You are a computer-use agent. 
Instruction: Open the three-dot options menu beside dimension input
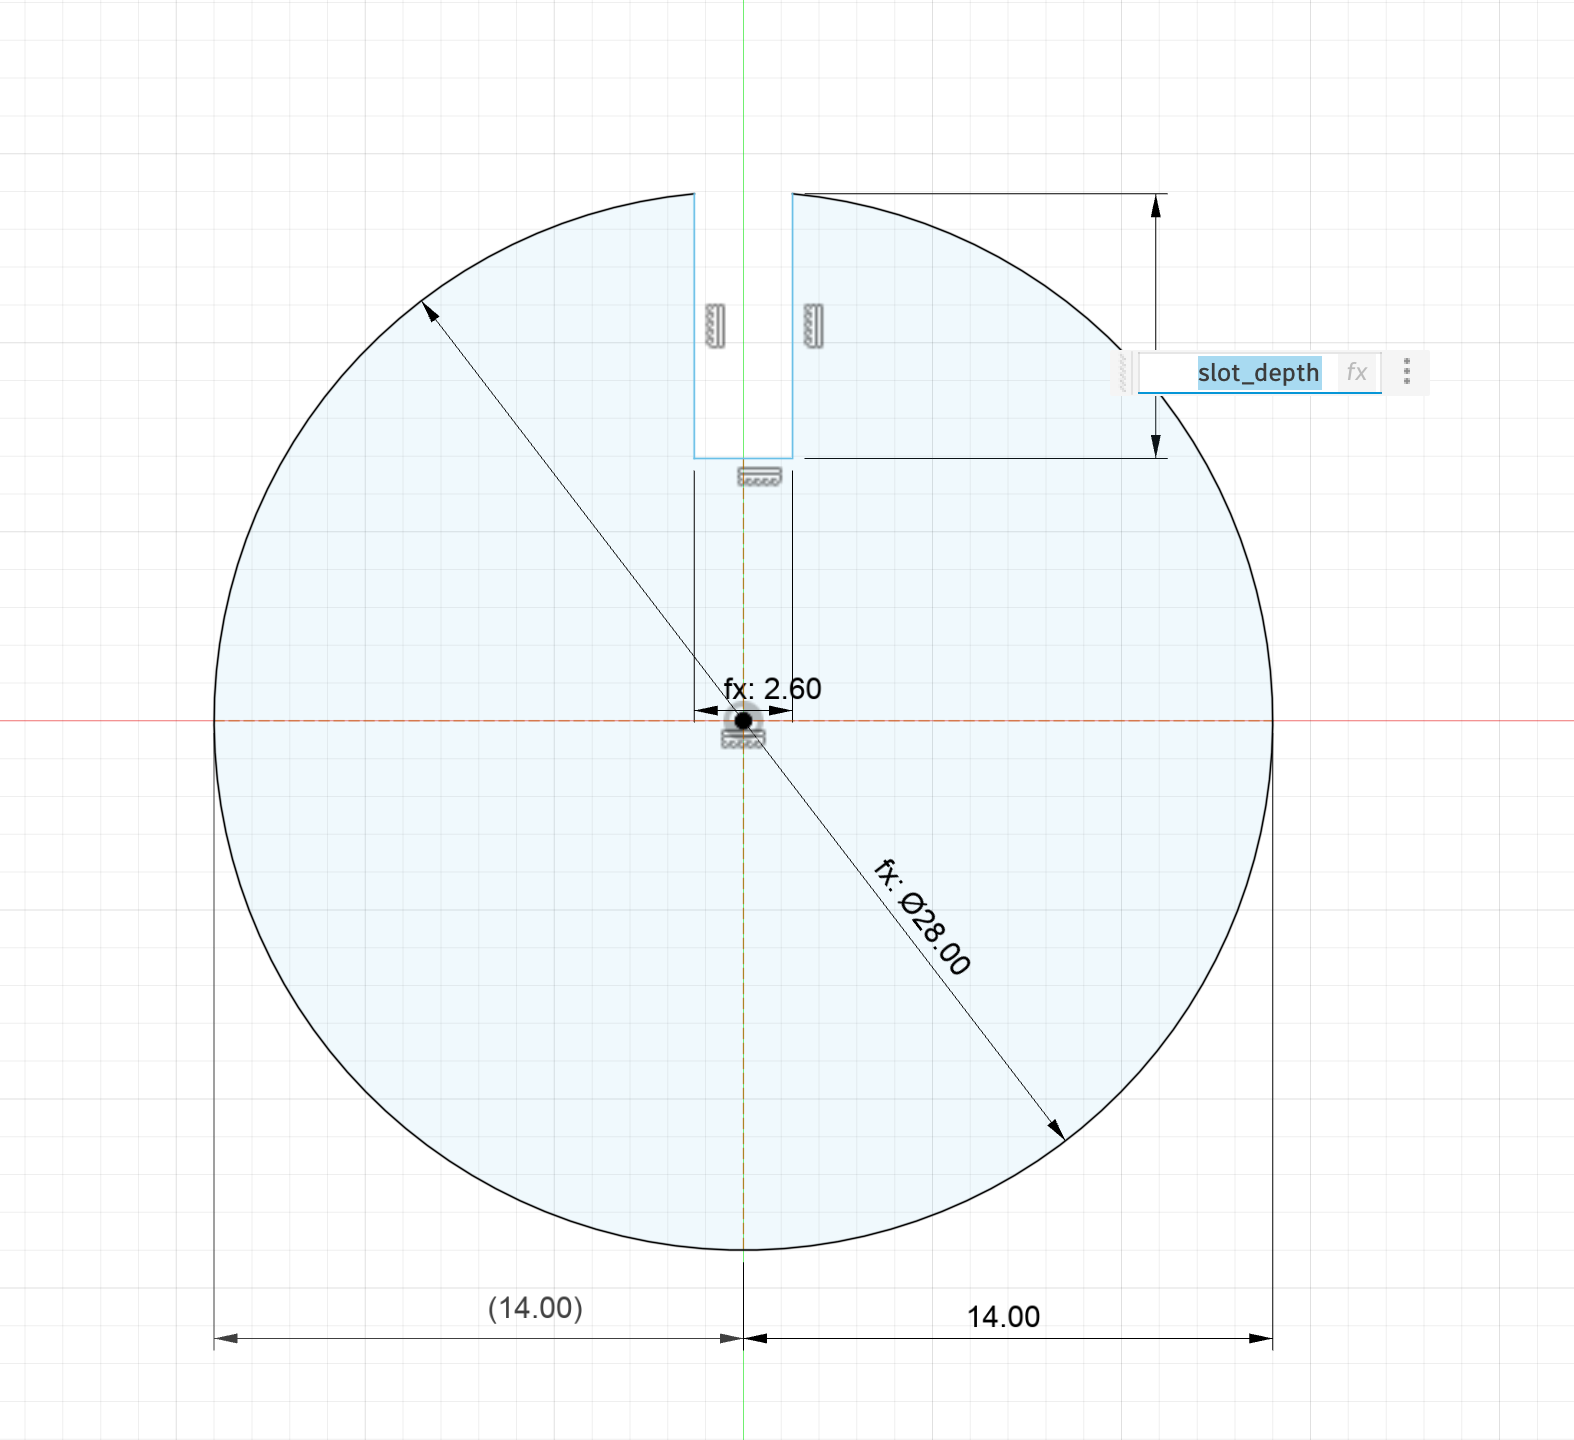click(x=1407, y=371)
